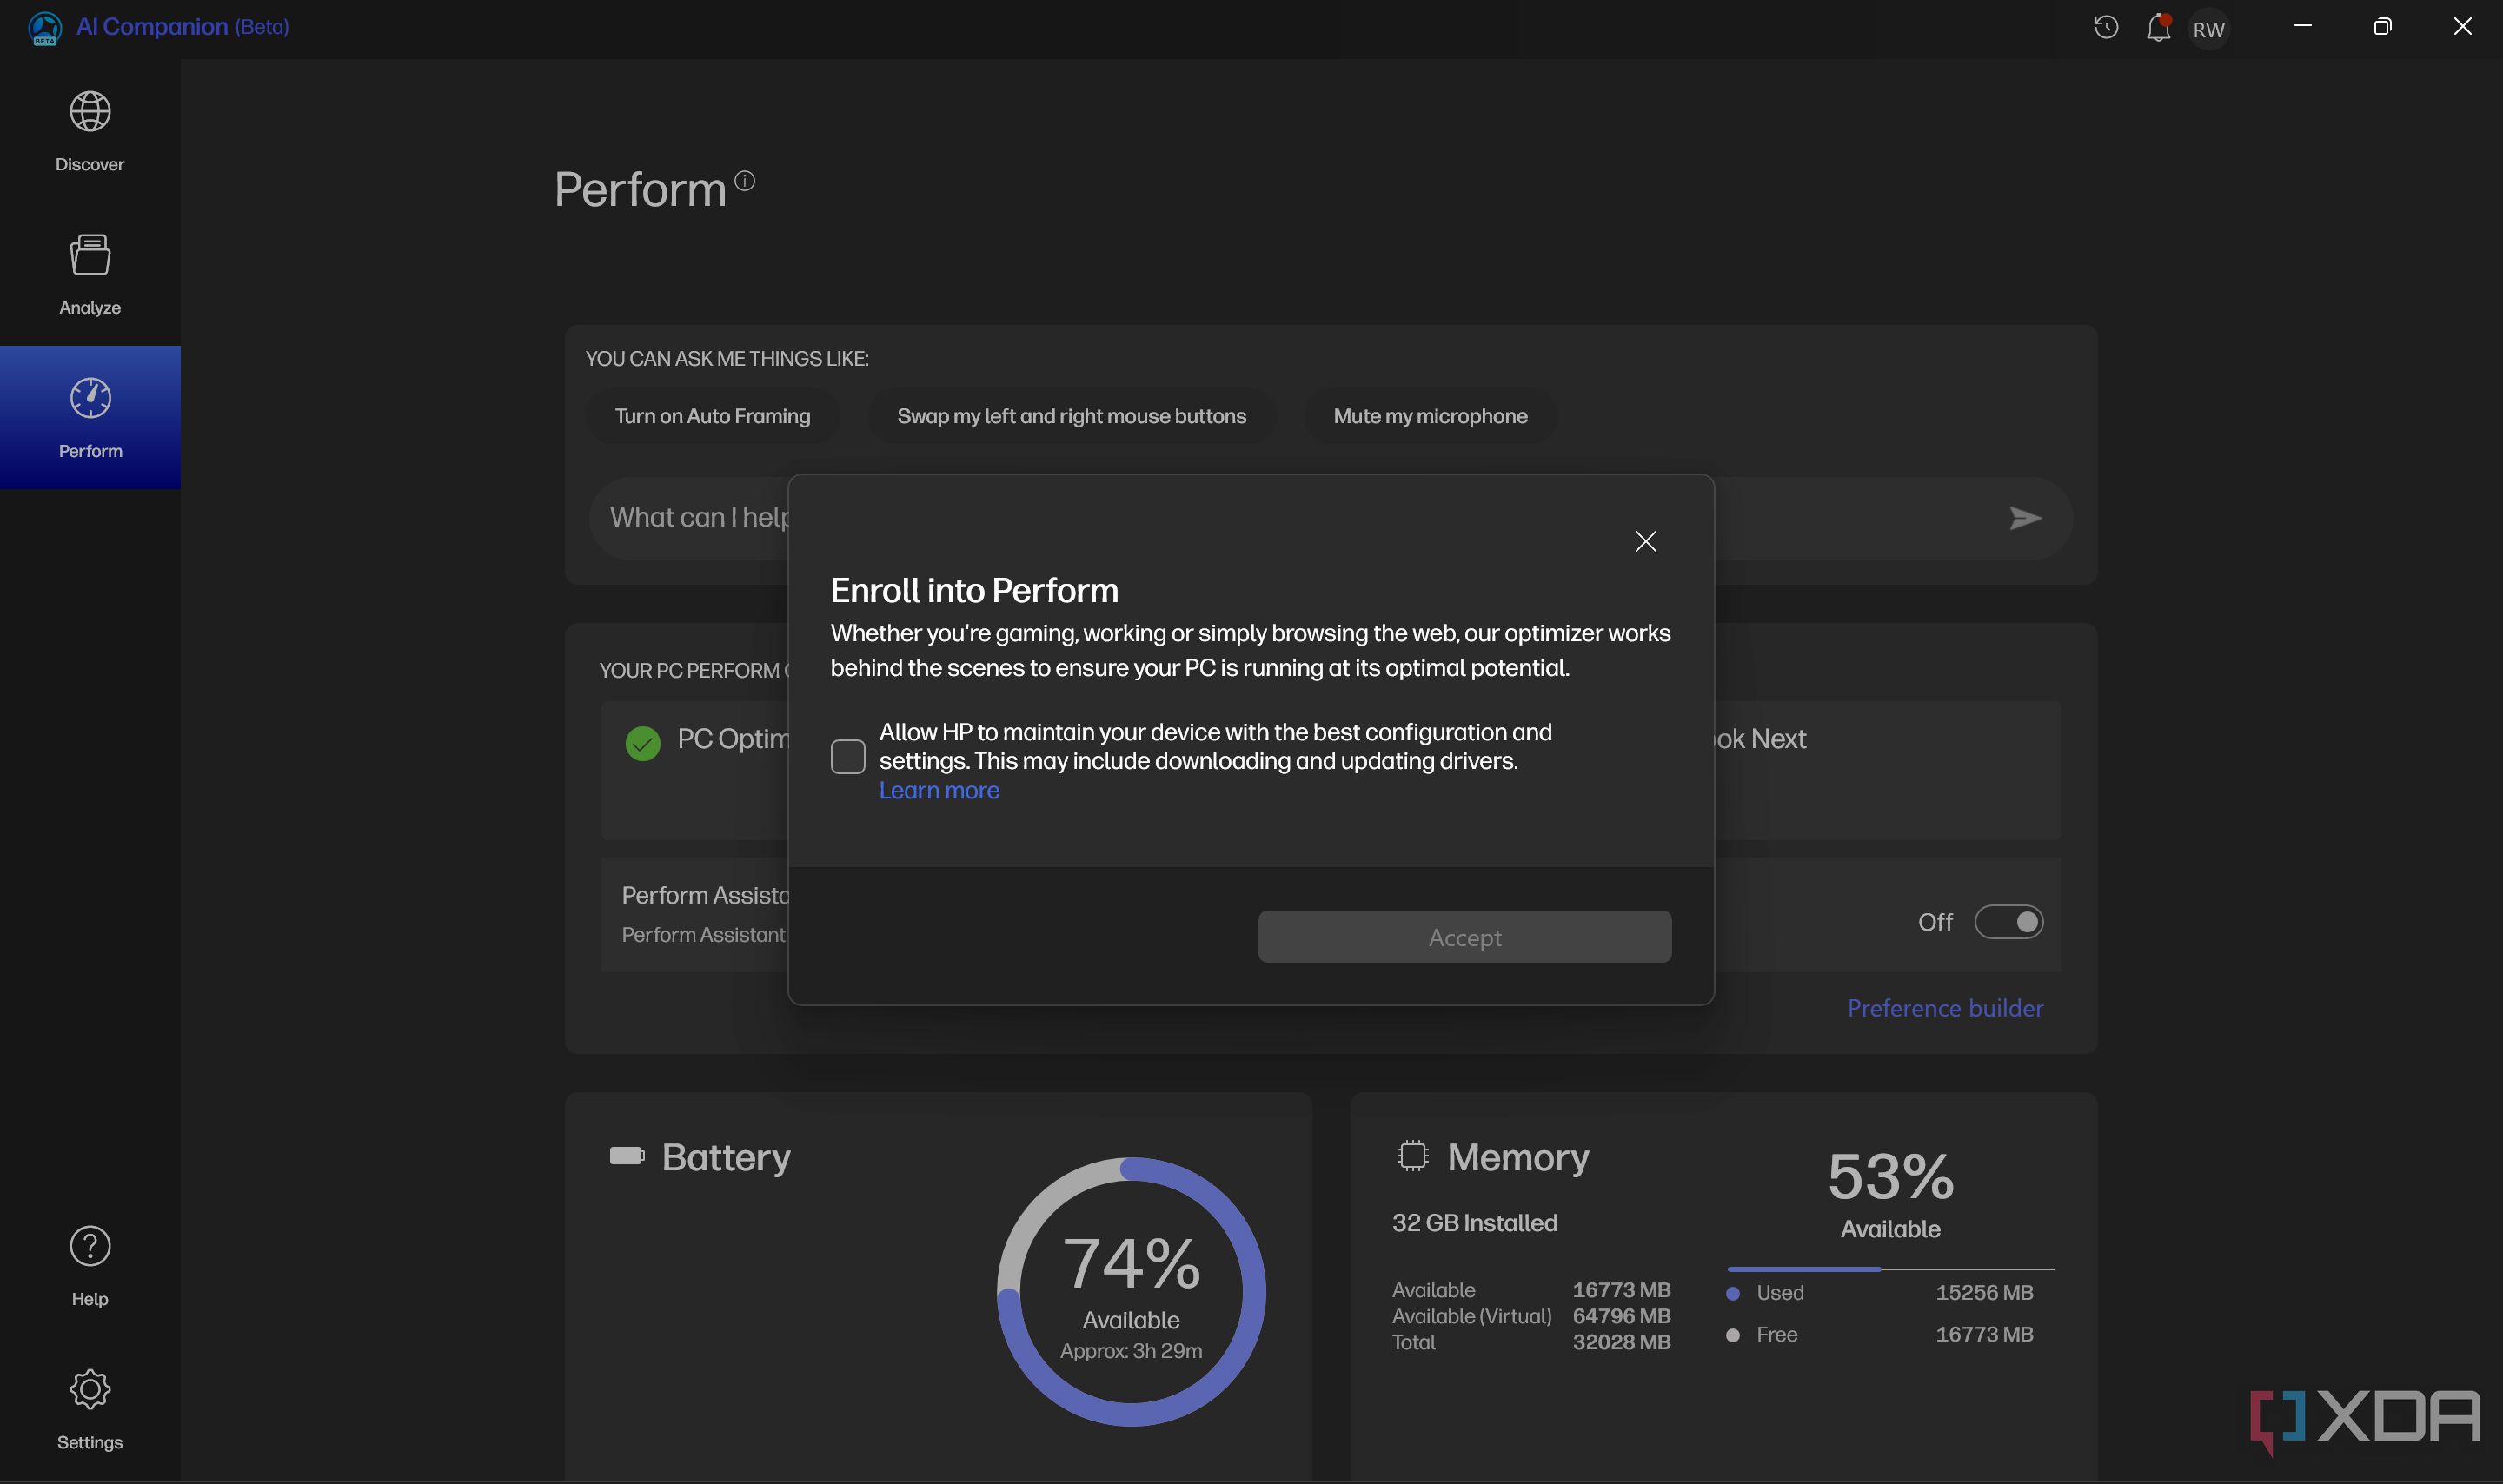The height and width of the screenshot is (1484, 2503).
Task: Select Swap my left and right mouse buttons
Action: (1071, 416)
